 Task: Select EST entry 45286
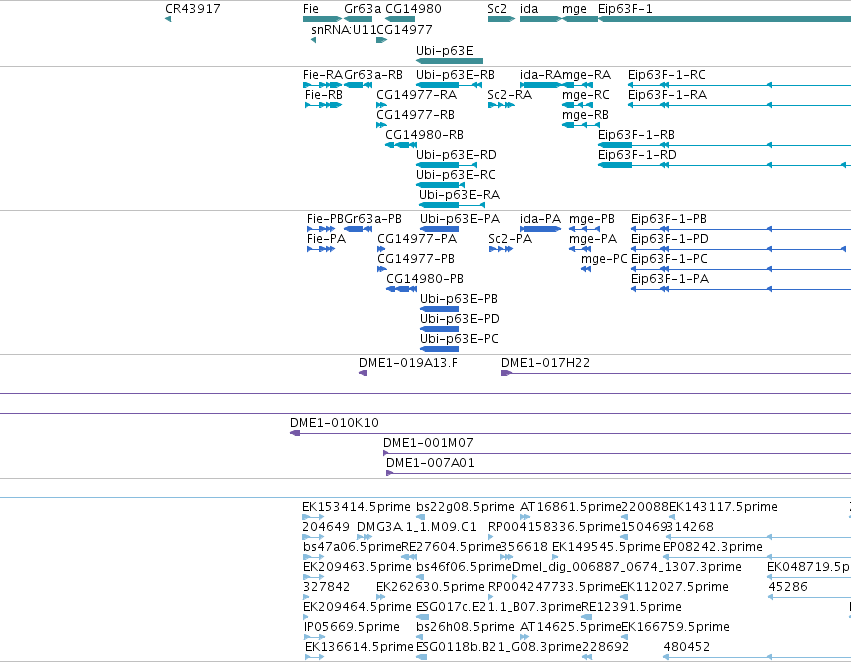pos(788,587)
